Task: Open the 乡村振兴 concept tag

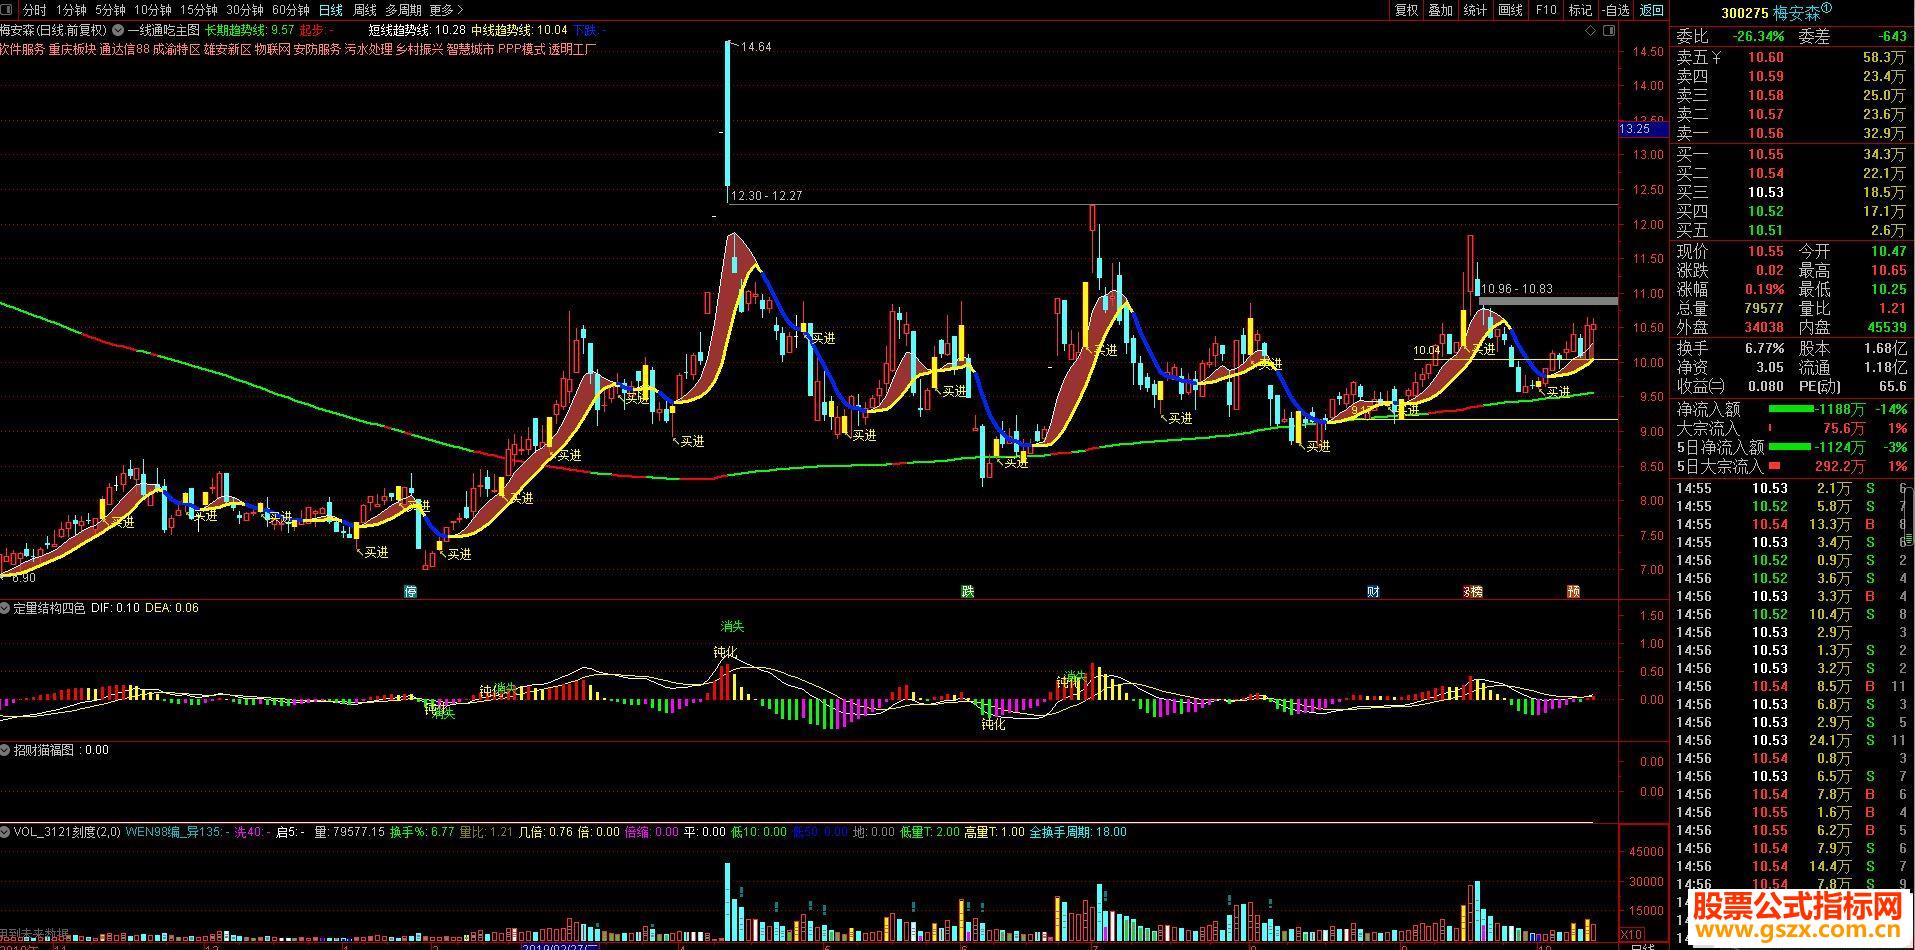Action: [419, 48]
